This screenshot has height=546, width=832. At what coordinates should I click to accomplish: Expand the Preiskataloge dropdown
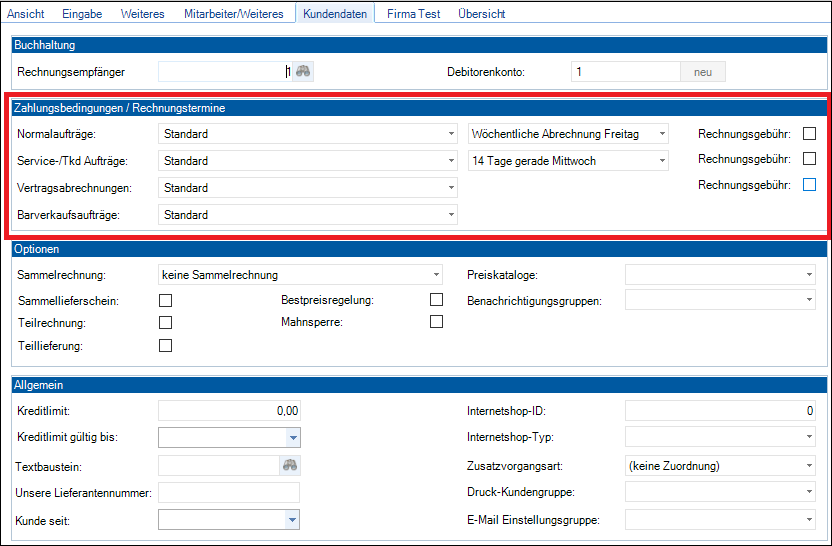(809, 275)
